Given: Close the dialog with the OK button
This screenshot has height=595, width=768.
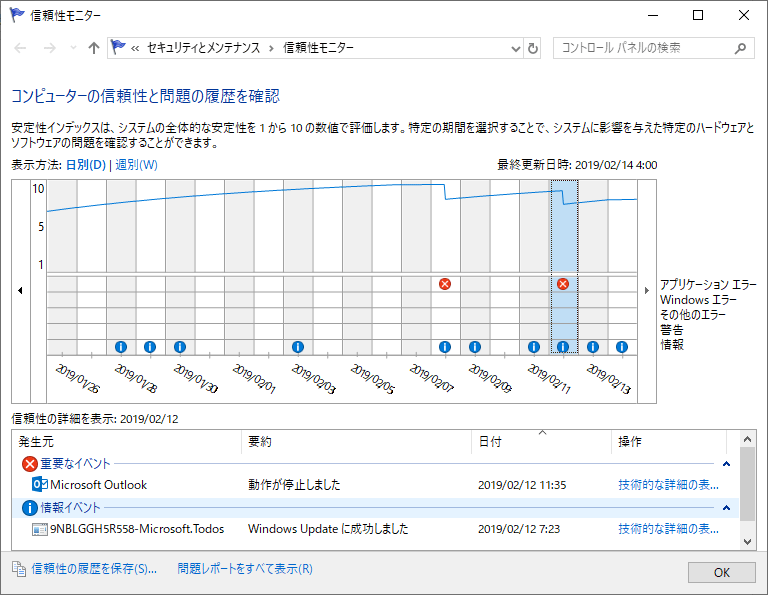Looking at the screenshot, I should pos(721,572).
